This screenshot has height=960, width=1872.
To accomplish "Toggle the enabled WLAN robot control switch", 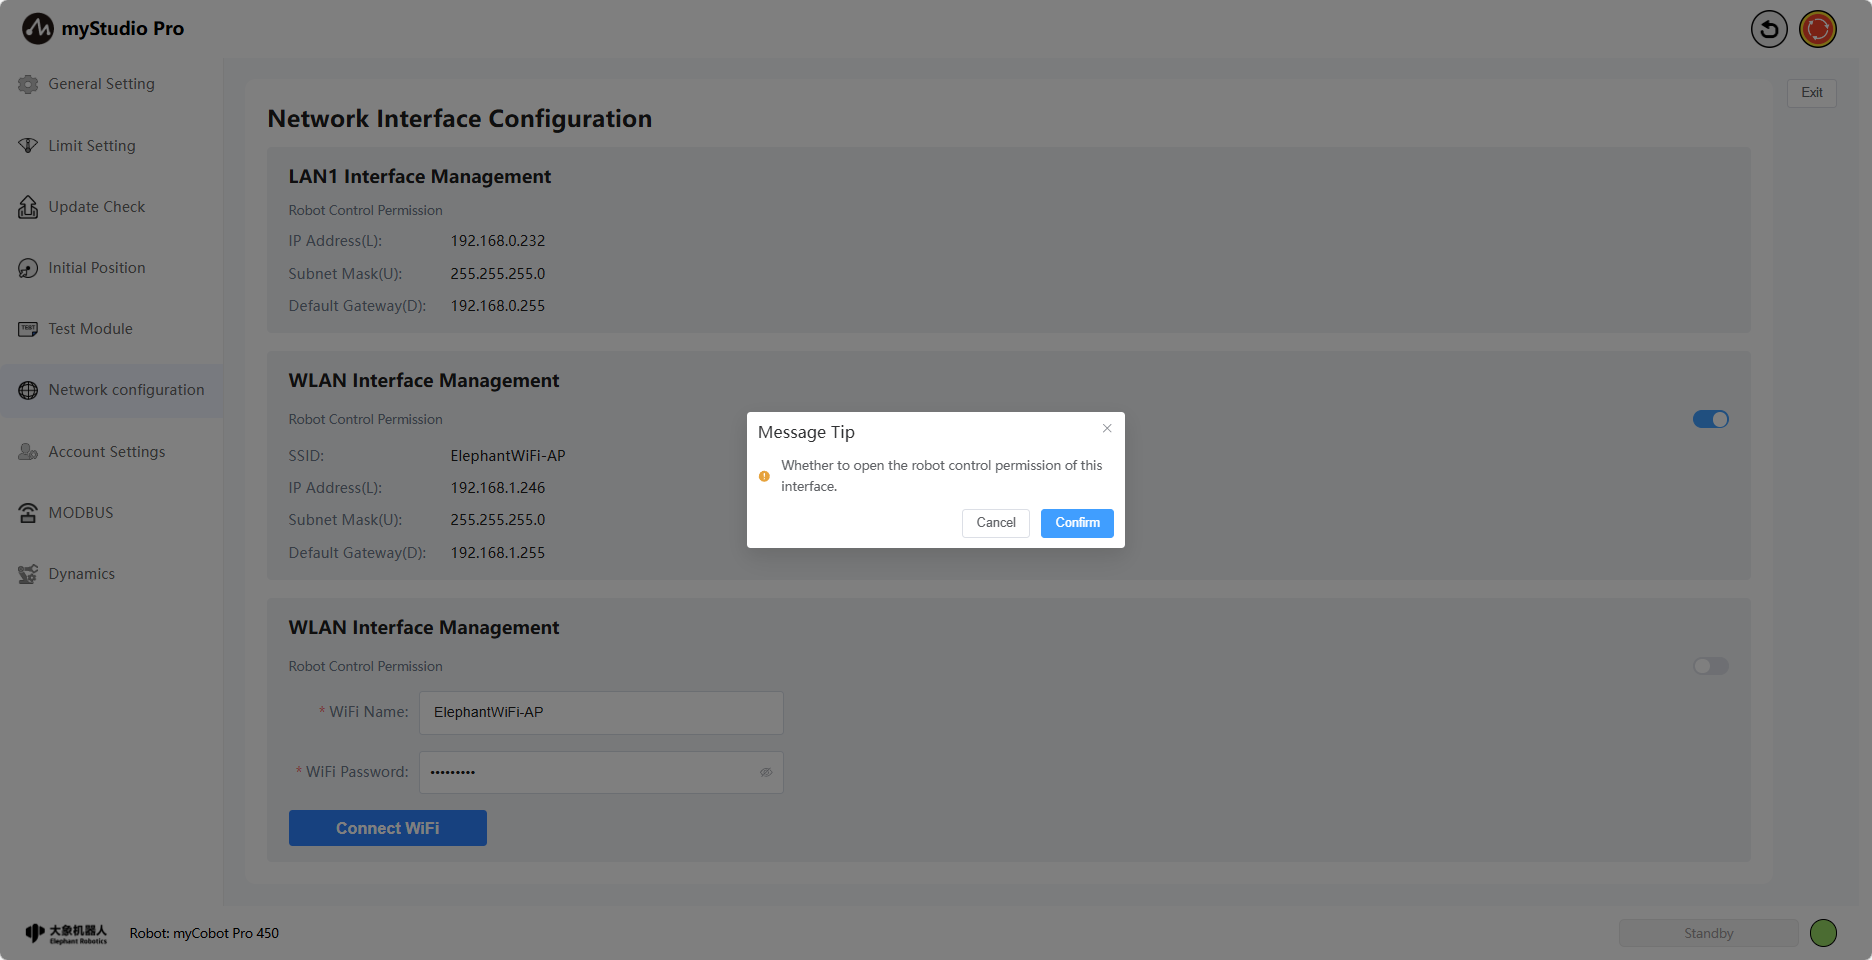I will point(1710,419).
